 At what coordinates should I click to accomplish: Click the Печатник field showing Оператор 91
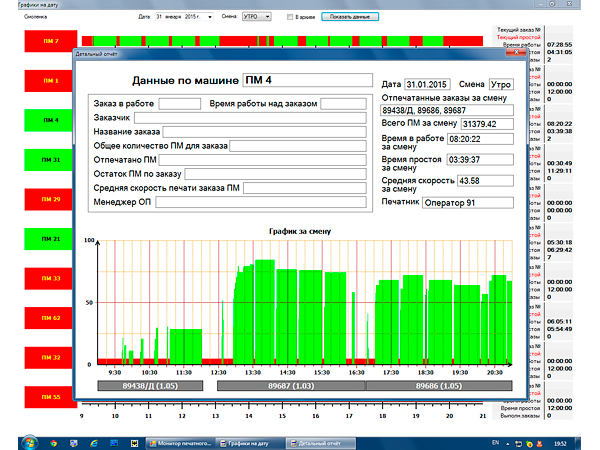point(467,203)
